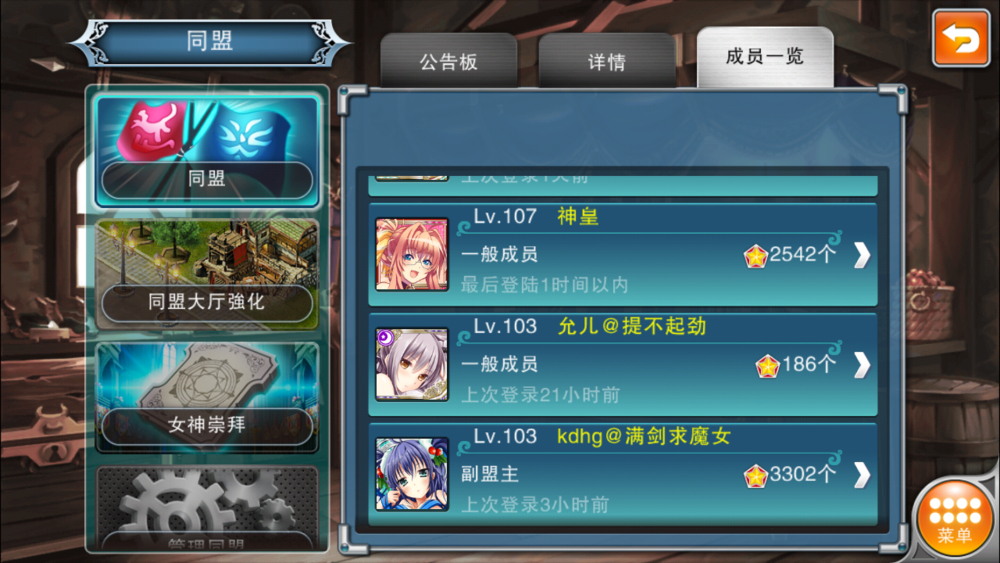Switch to the 公告板 tab
This screenshot has width=1000, height=563.
pos(448,61)
